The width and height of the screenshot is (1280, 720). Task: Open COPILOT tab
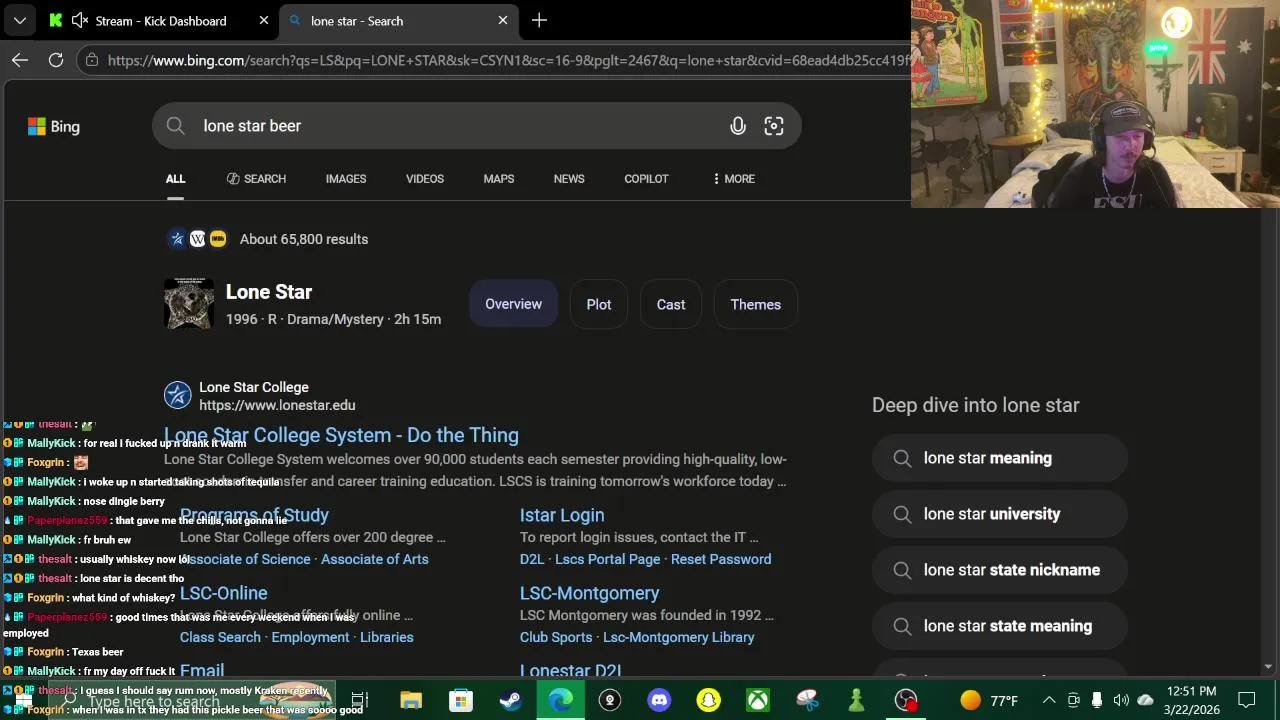point(646,179)
